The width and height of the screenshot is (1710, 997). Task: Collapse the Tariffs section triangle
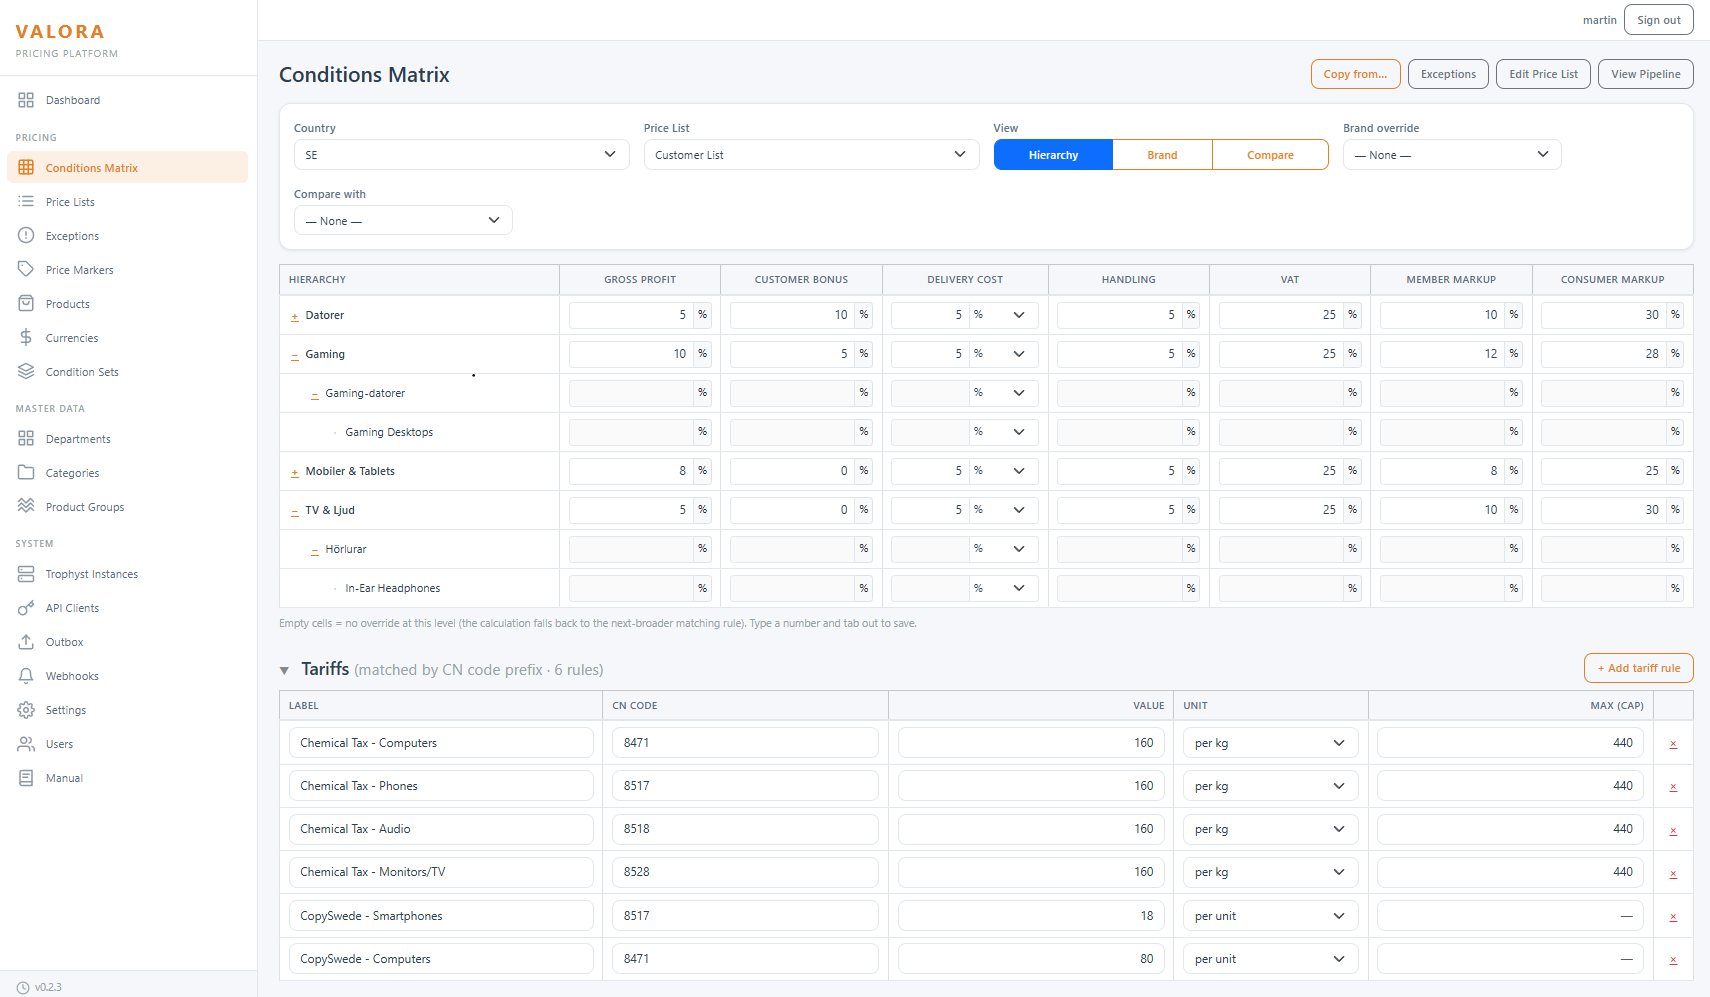coord(285,670)
